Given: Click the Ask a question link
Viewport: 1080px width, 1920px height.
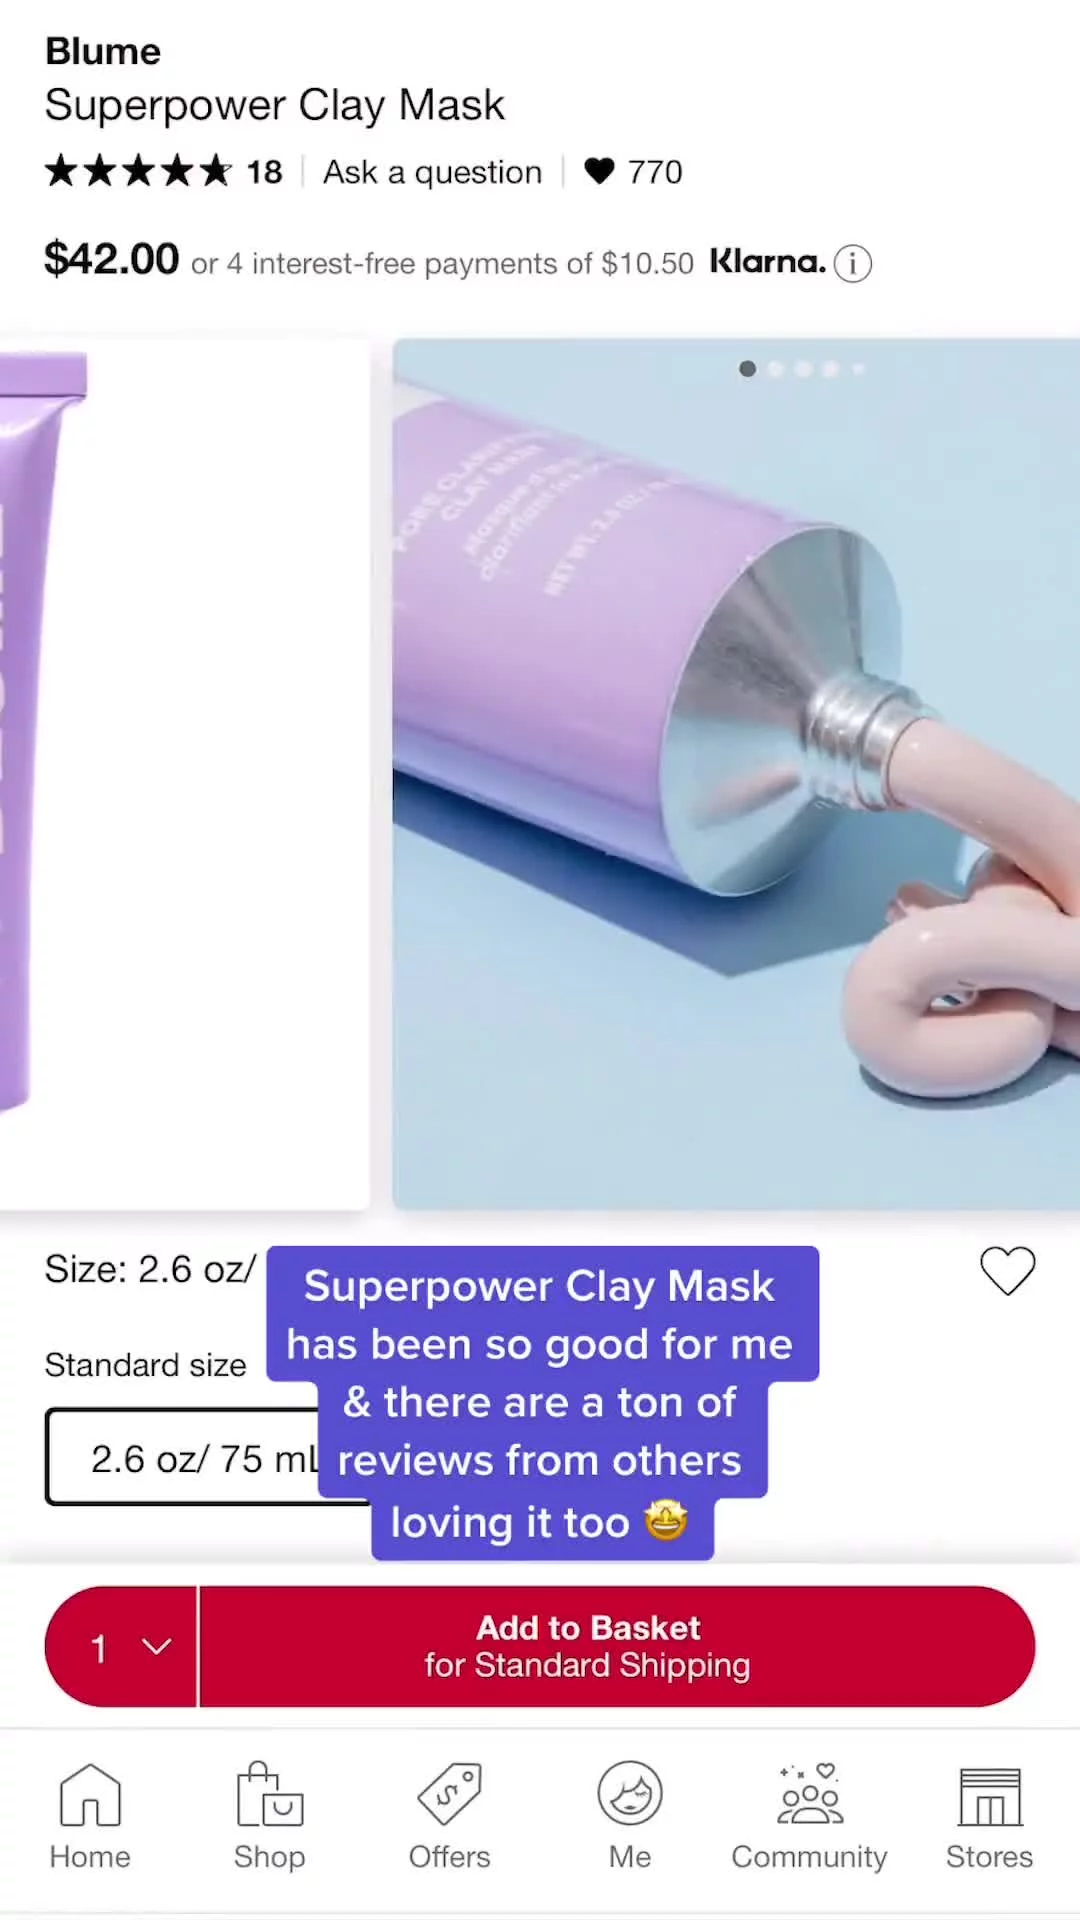Looking at the screenshot, I should coord(432,172).
